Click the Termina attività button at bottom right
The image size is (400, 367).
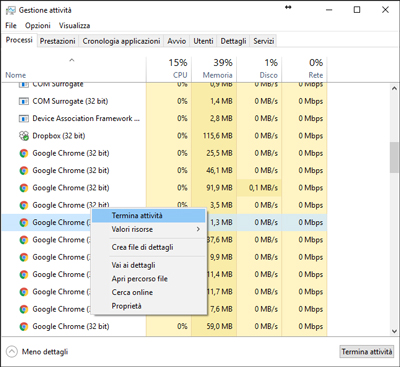click(367, 352)
